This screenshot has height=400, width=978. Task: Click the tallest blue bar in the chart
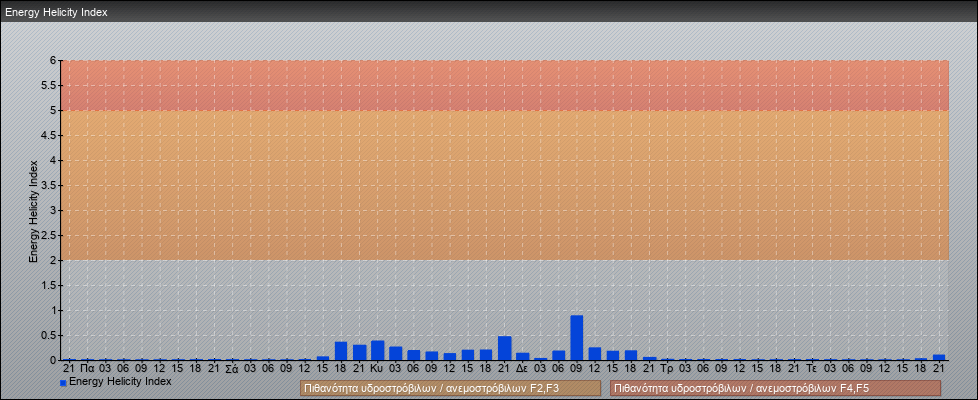577,337
